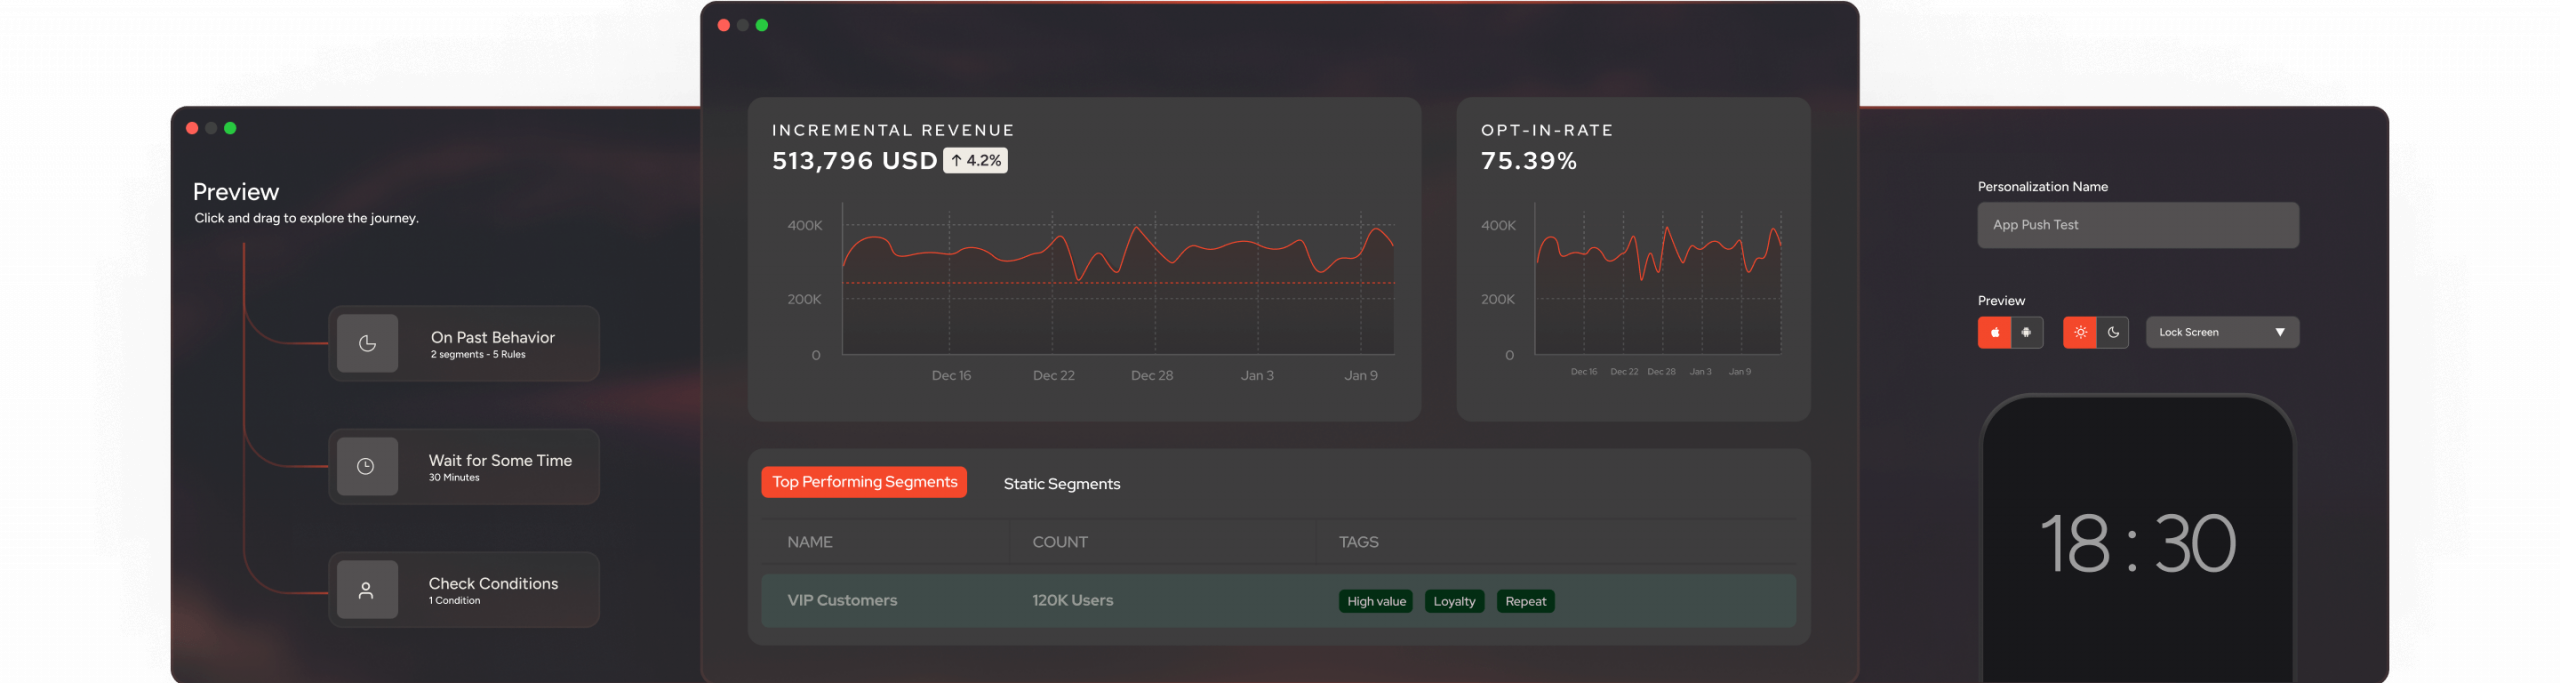Enable light mode sun preview
The width and height of the screenshot is (2560, 683).
pos(2080,332)
